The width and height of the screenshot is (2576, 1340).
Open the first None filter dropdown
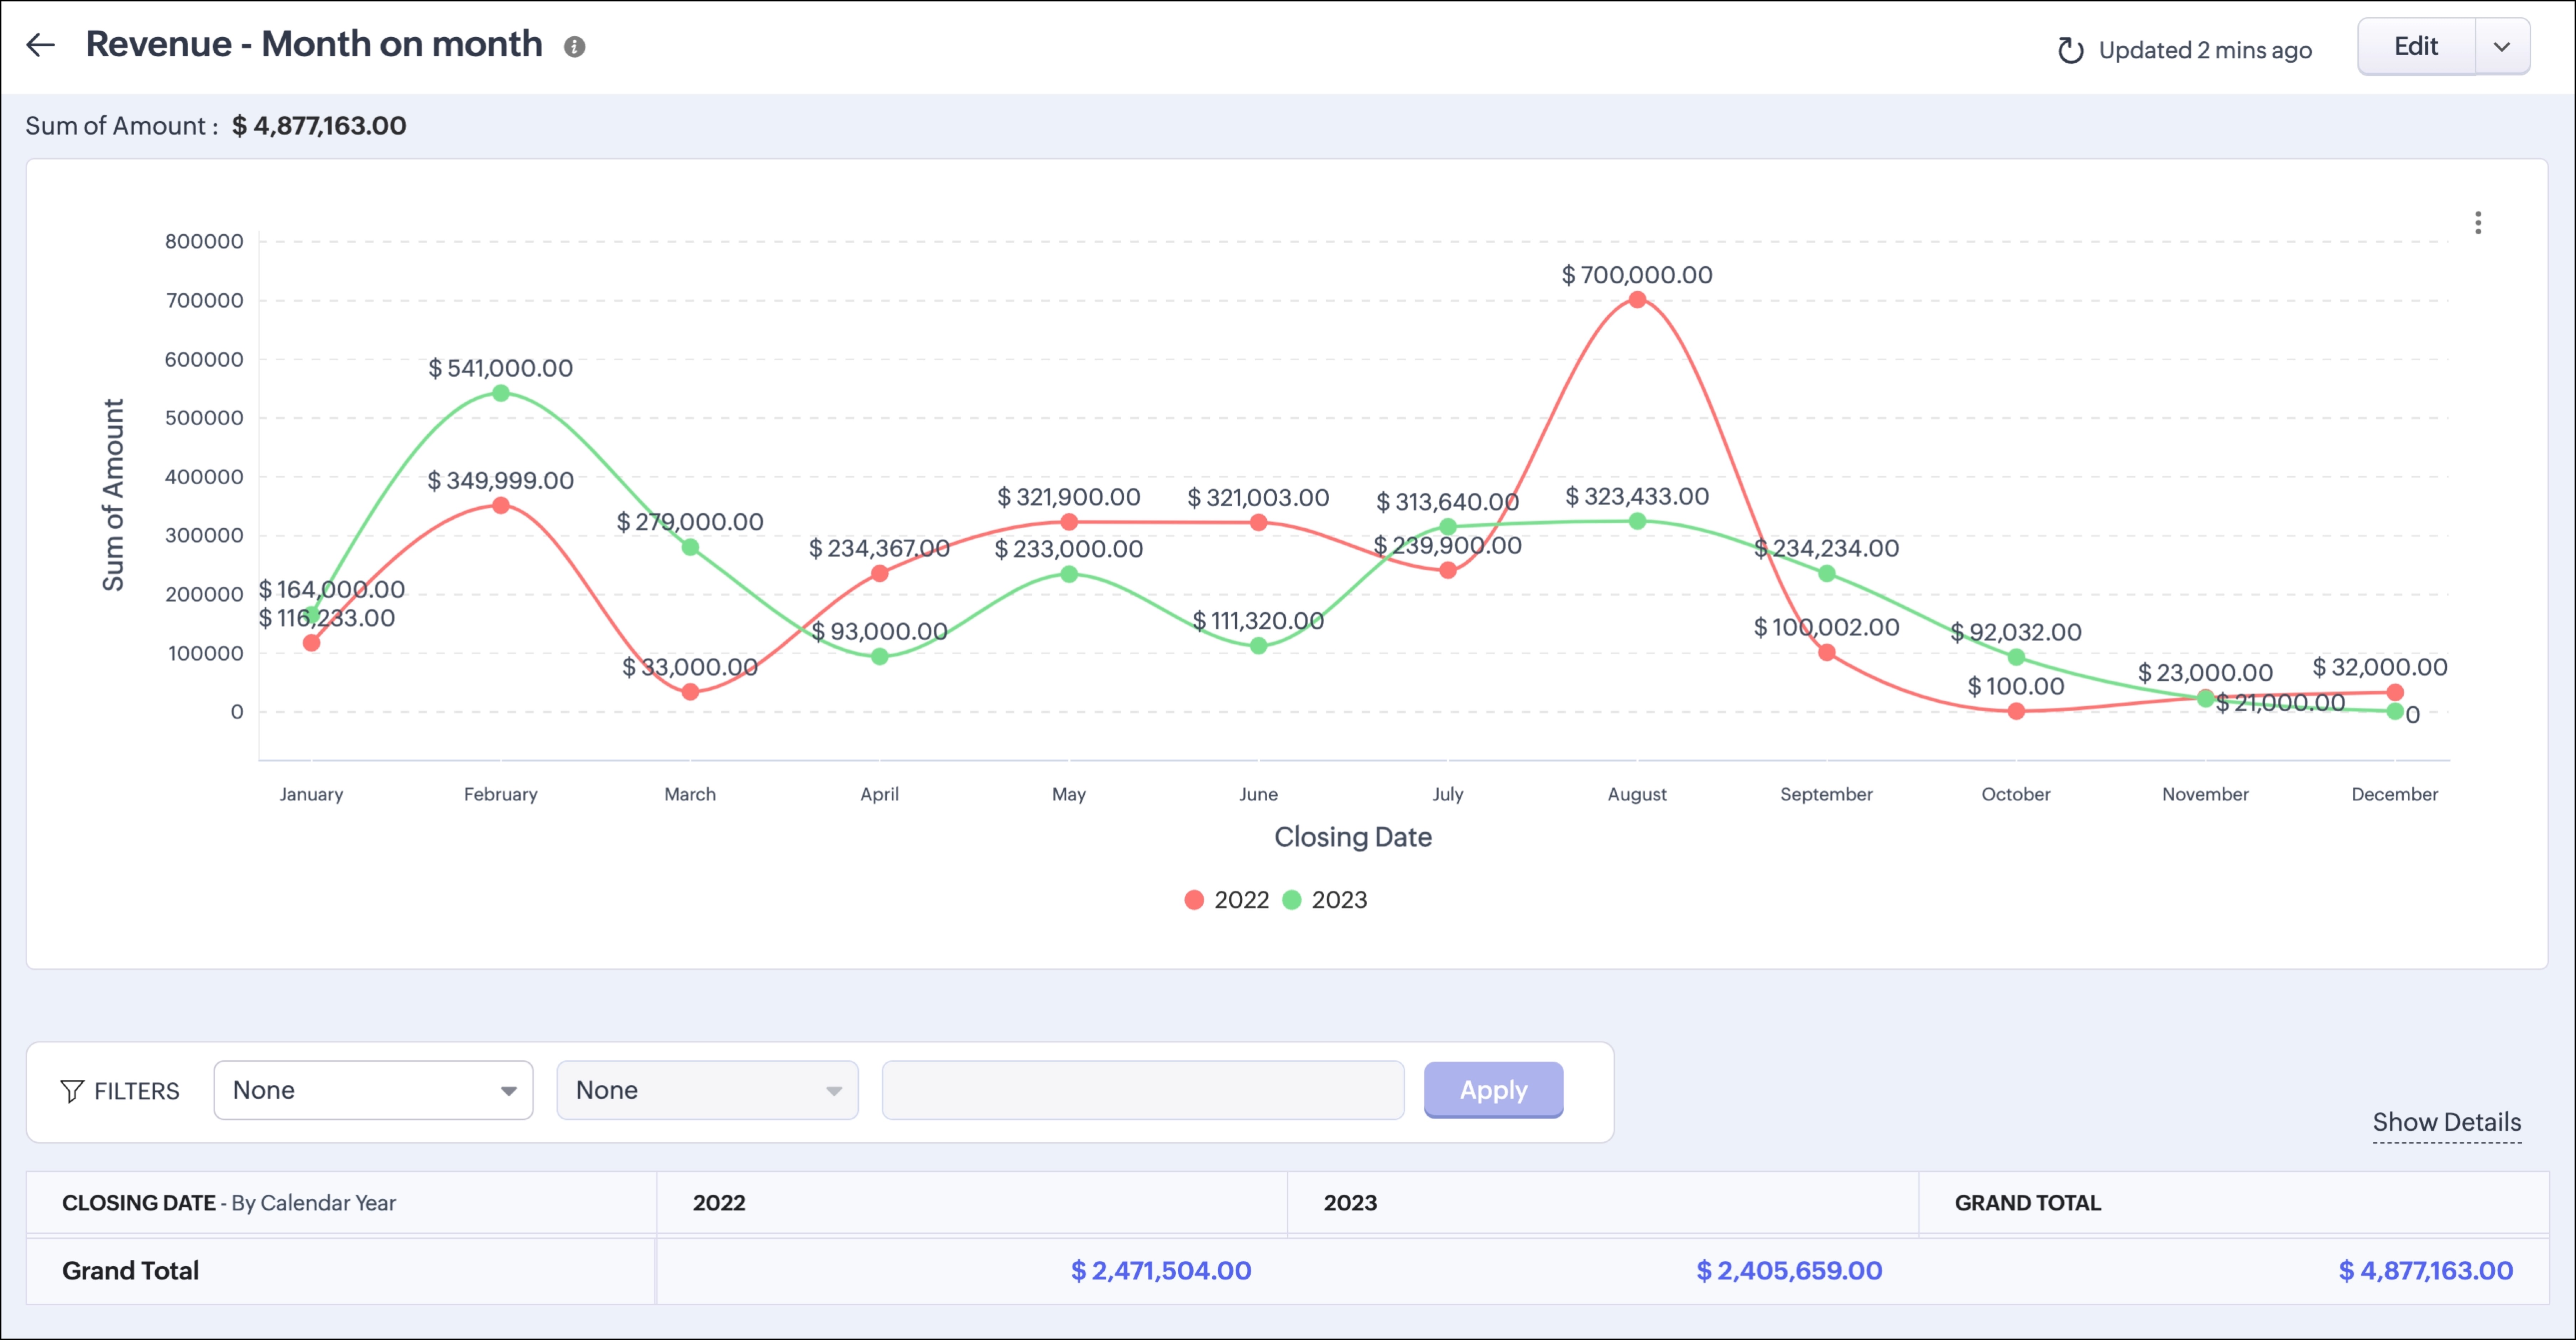tap(373, 1090)
